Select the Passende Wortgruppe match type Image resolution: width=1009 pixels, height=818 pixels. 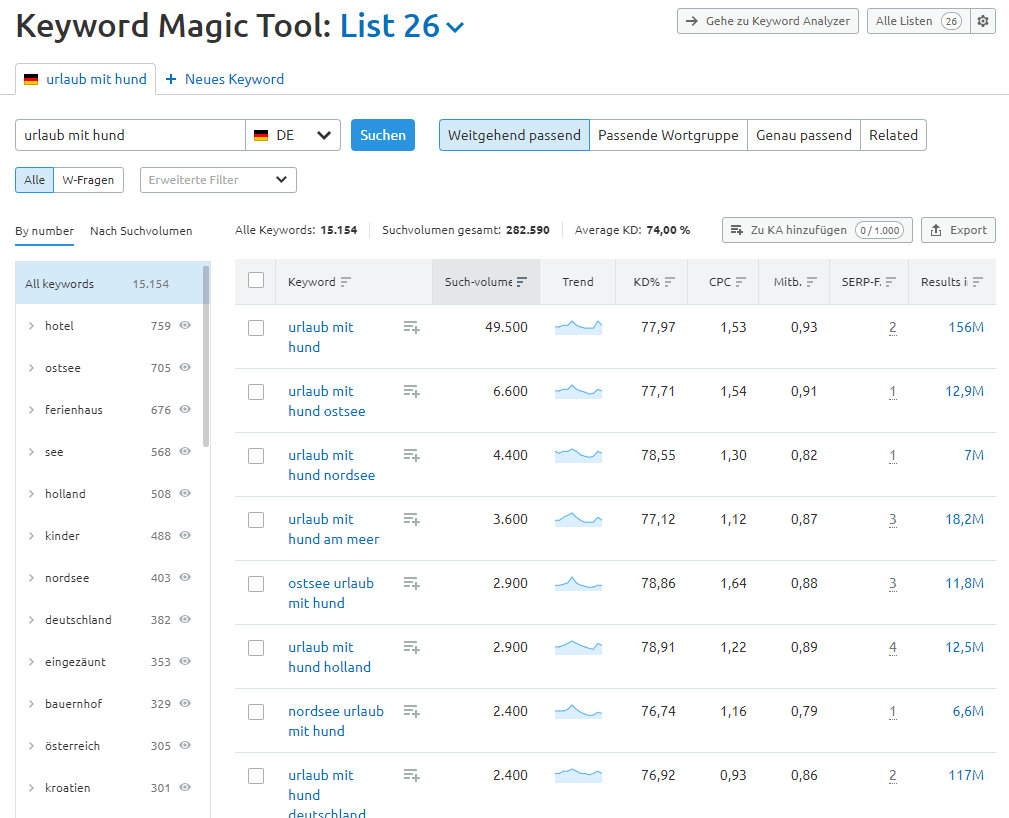pos(668,135)
